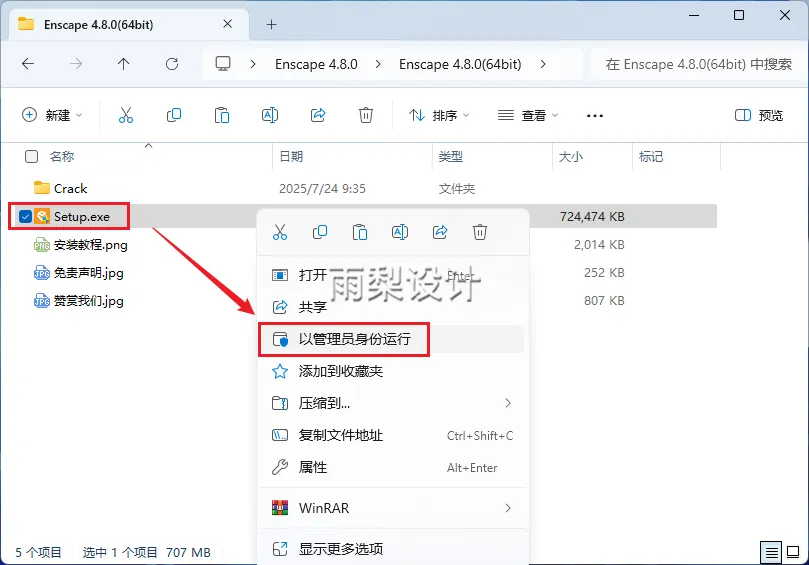Refresh the folder view

[172, 64]
